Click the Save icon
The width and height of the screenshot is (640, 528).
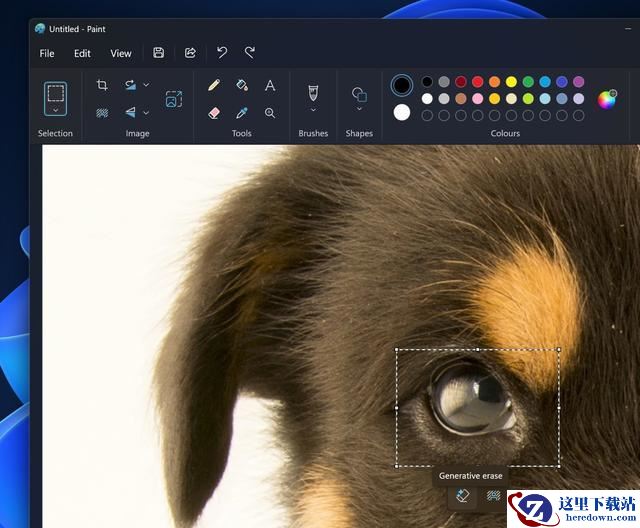[158, 53]
